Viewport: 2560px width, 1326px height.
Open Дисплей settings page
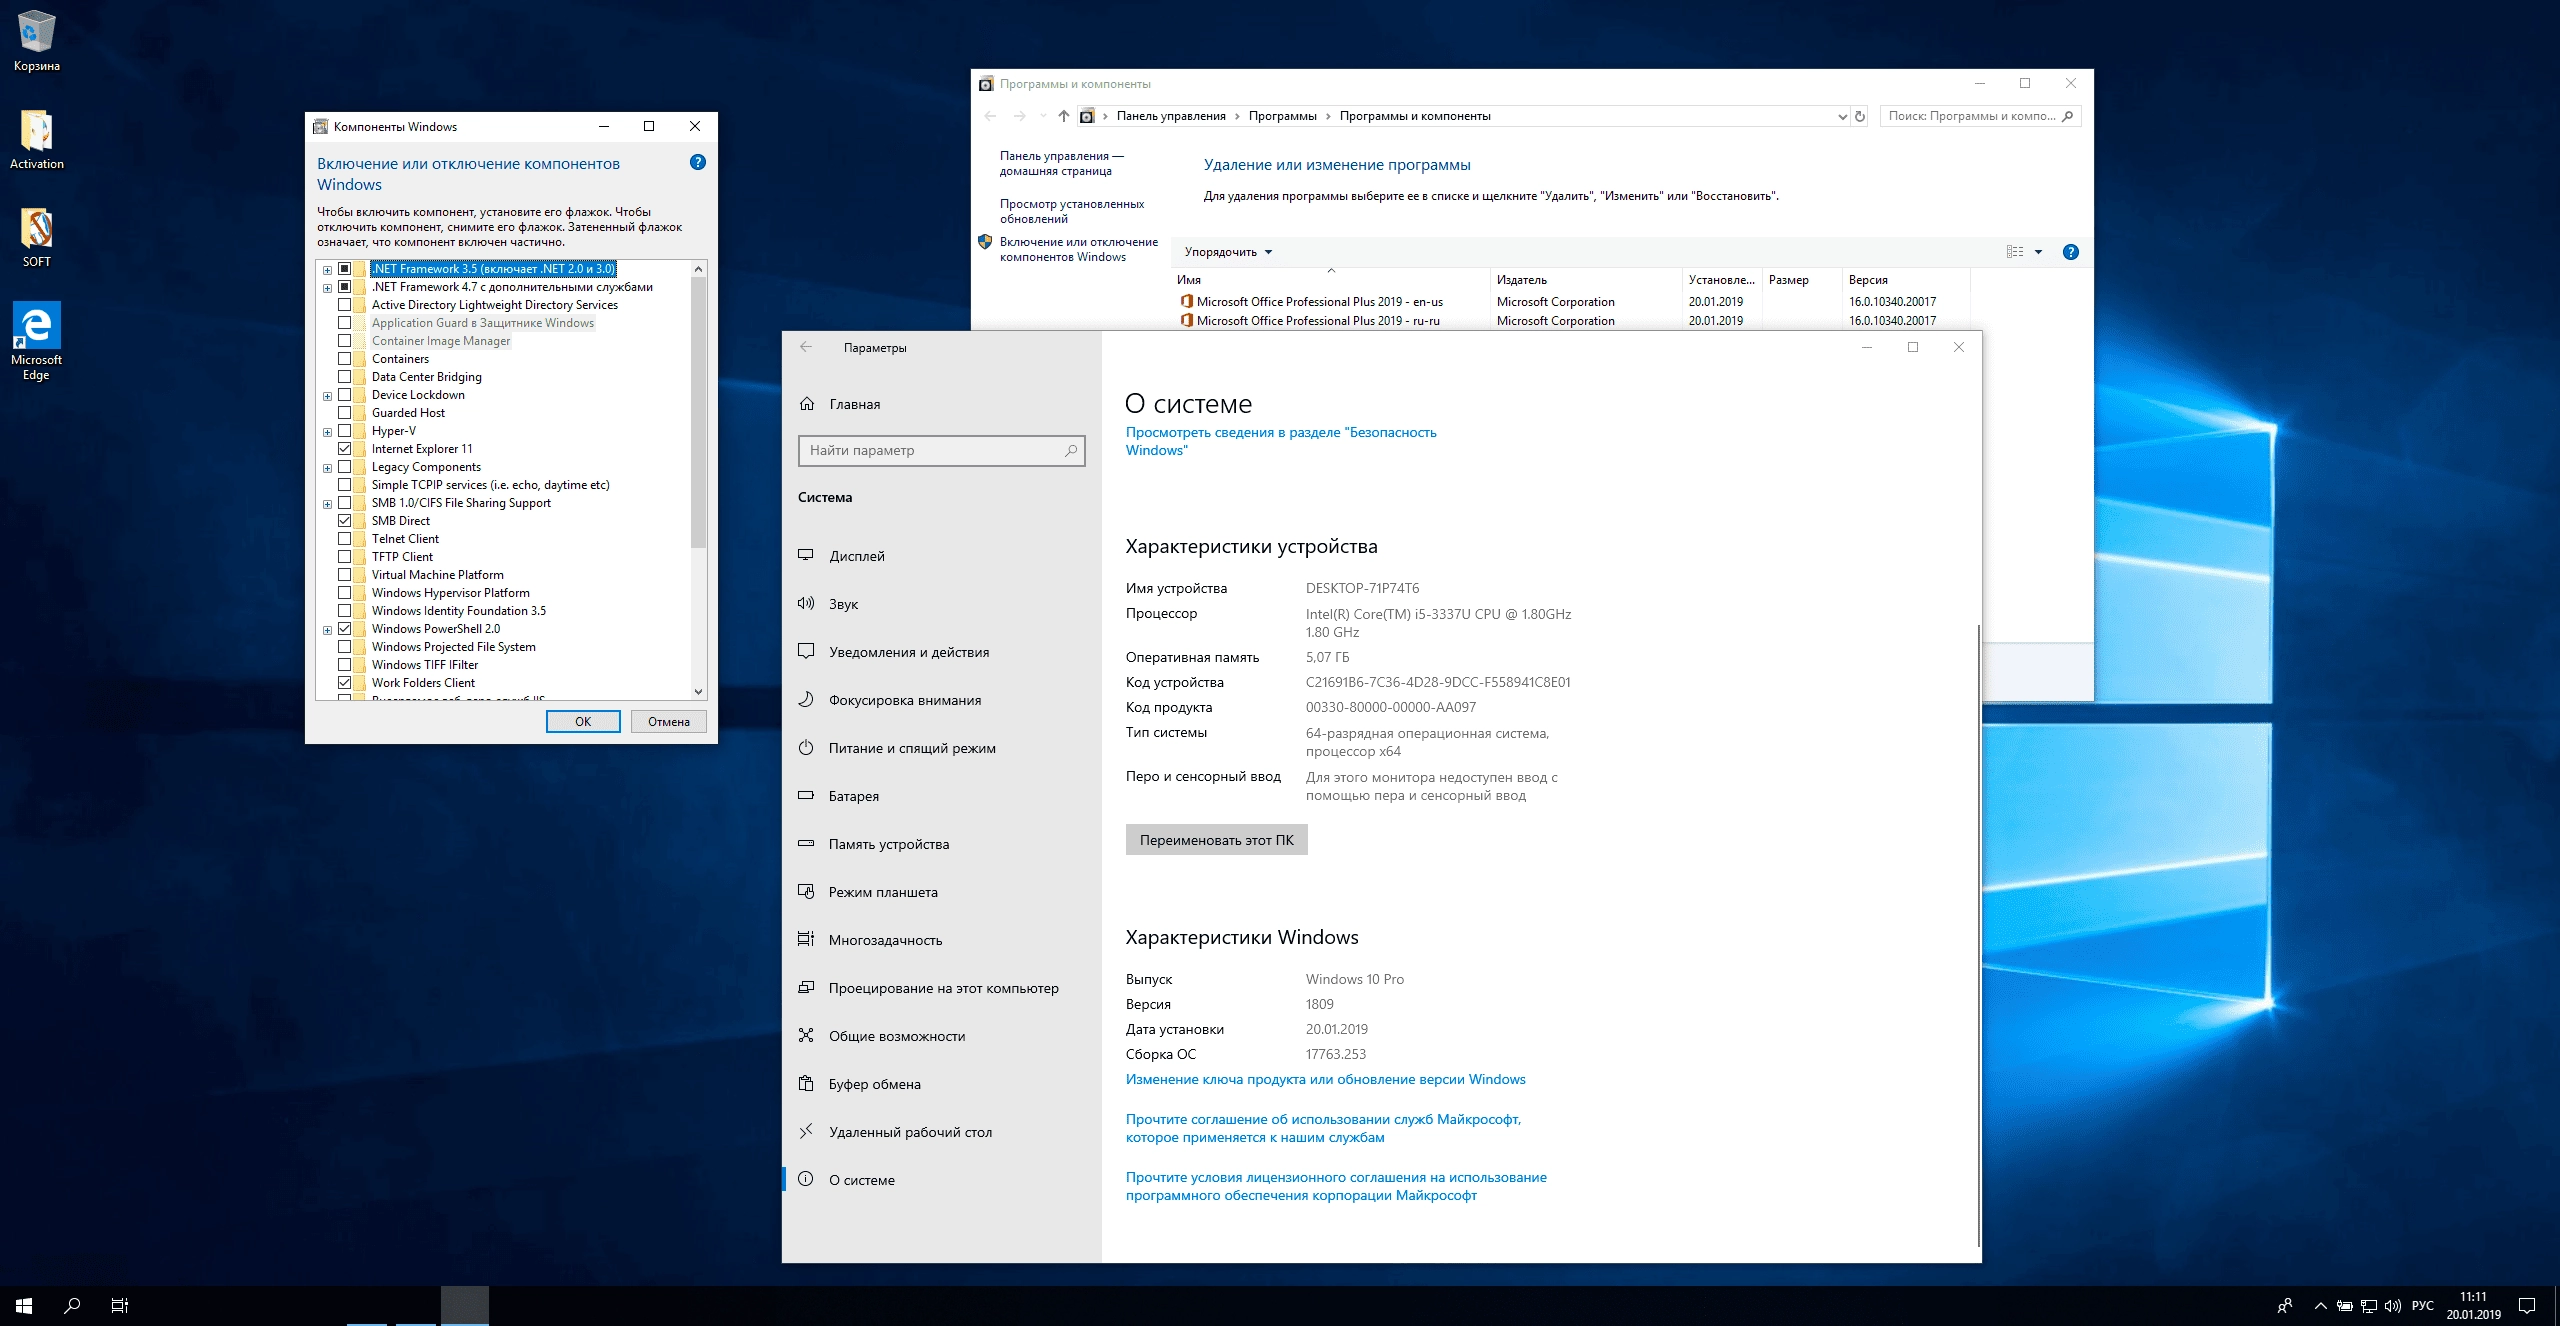pyautogui.click(x=940, y=556)
